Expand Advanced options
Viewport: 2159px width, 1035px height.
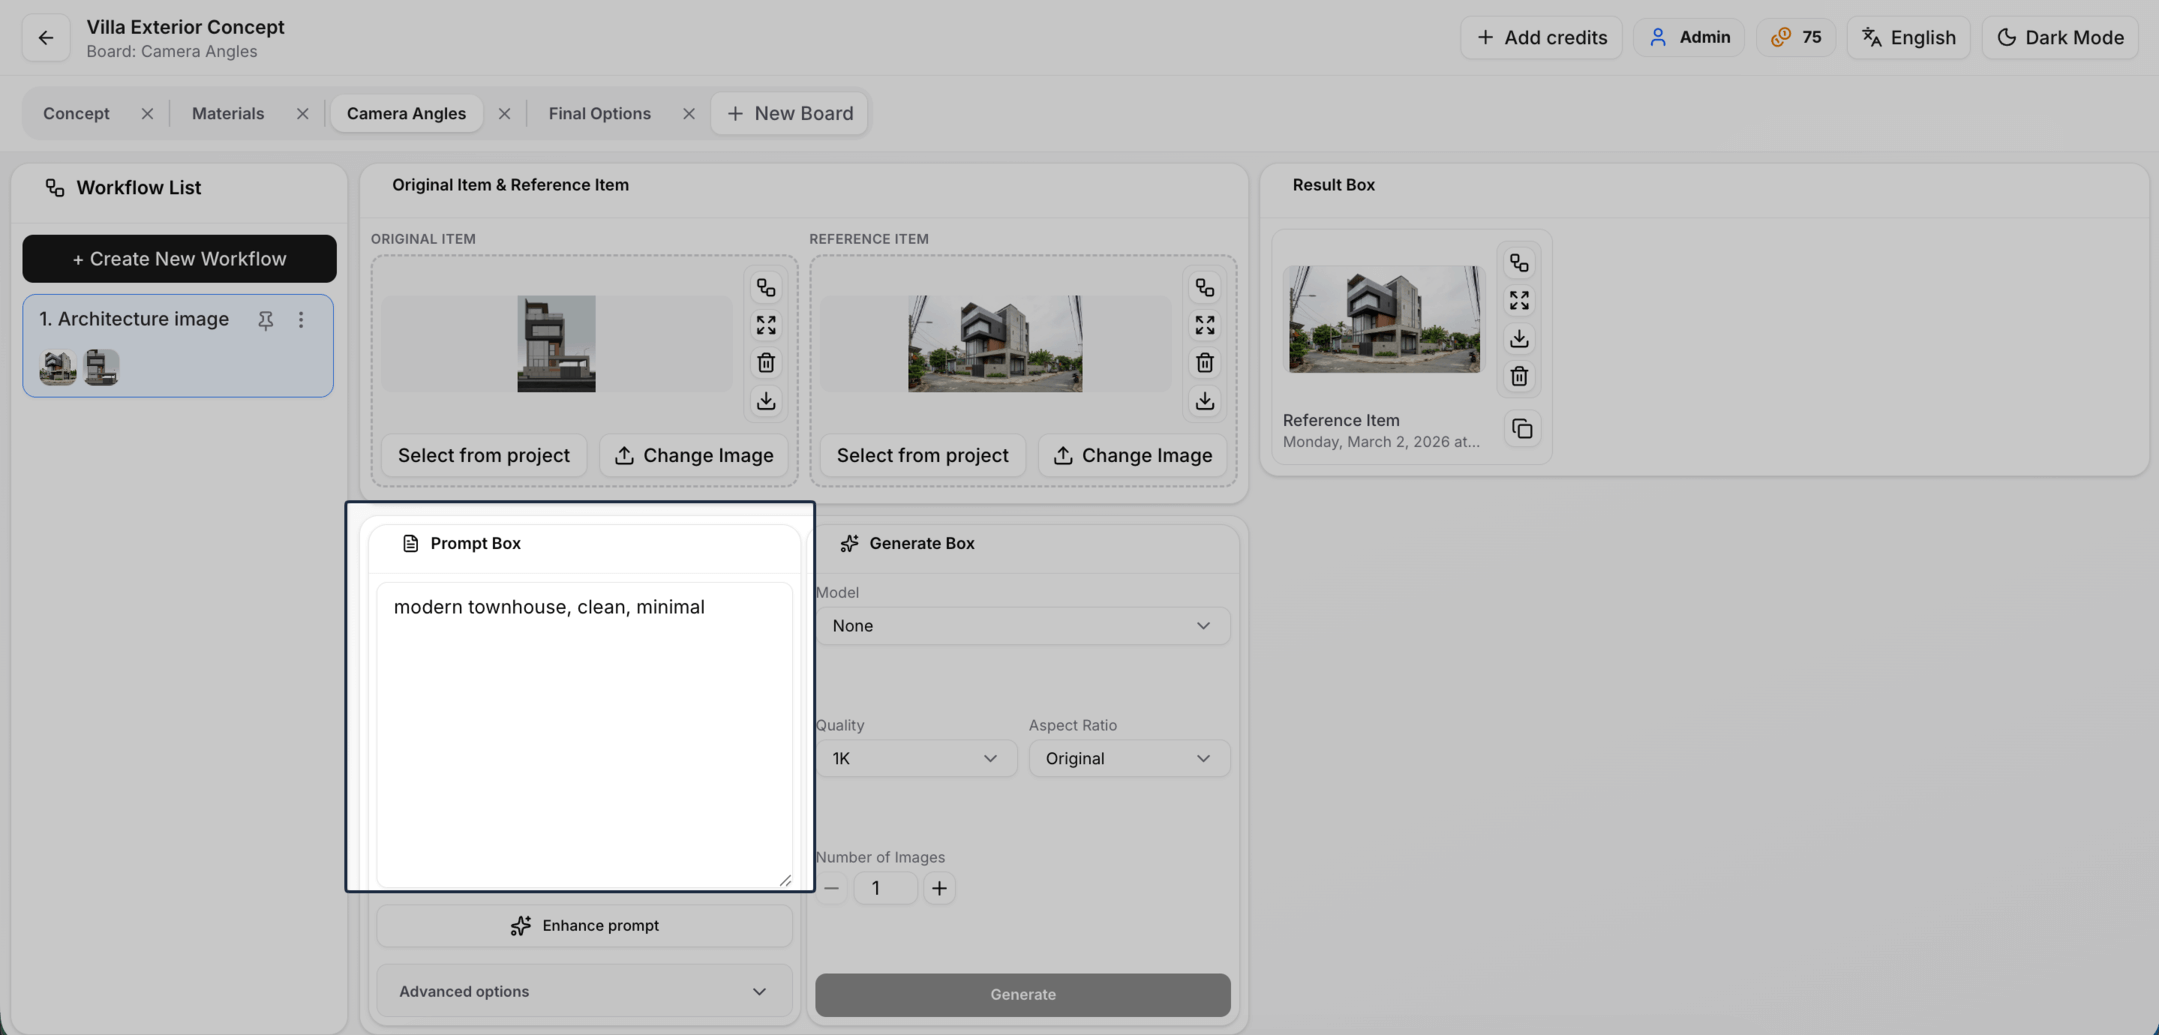584,992
